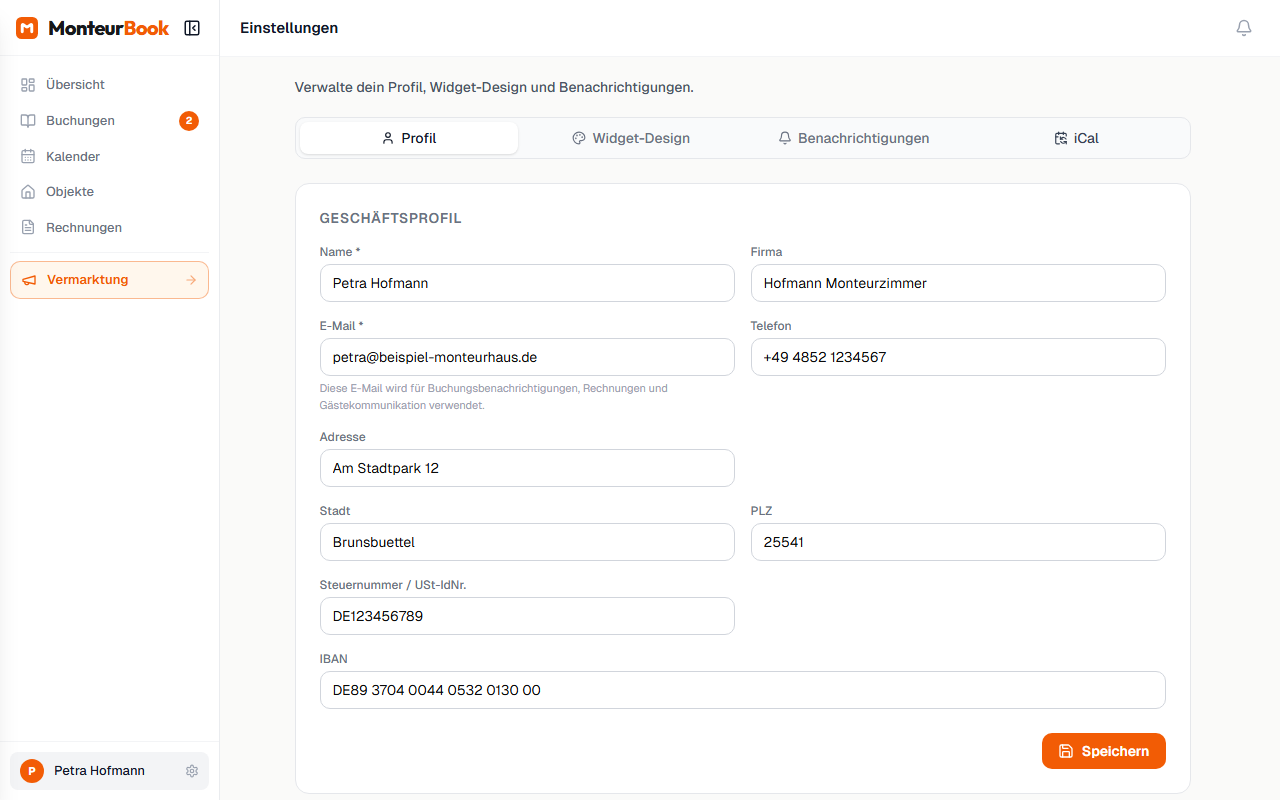This screenshot has height=800, width=1280.
Task: Click the Übersicht dashboard icon
Action: point(28,85)
